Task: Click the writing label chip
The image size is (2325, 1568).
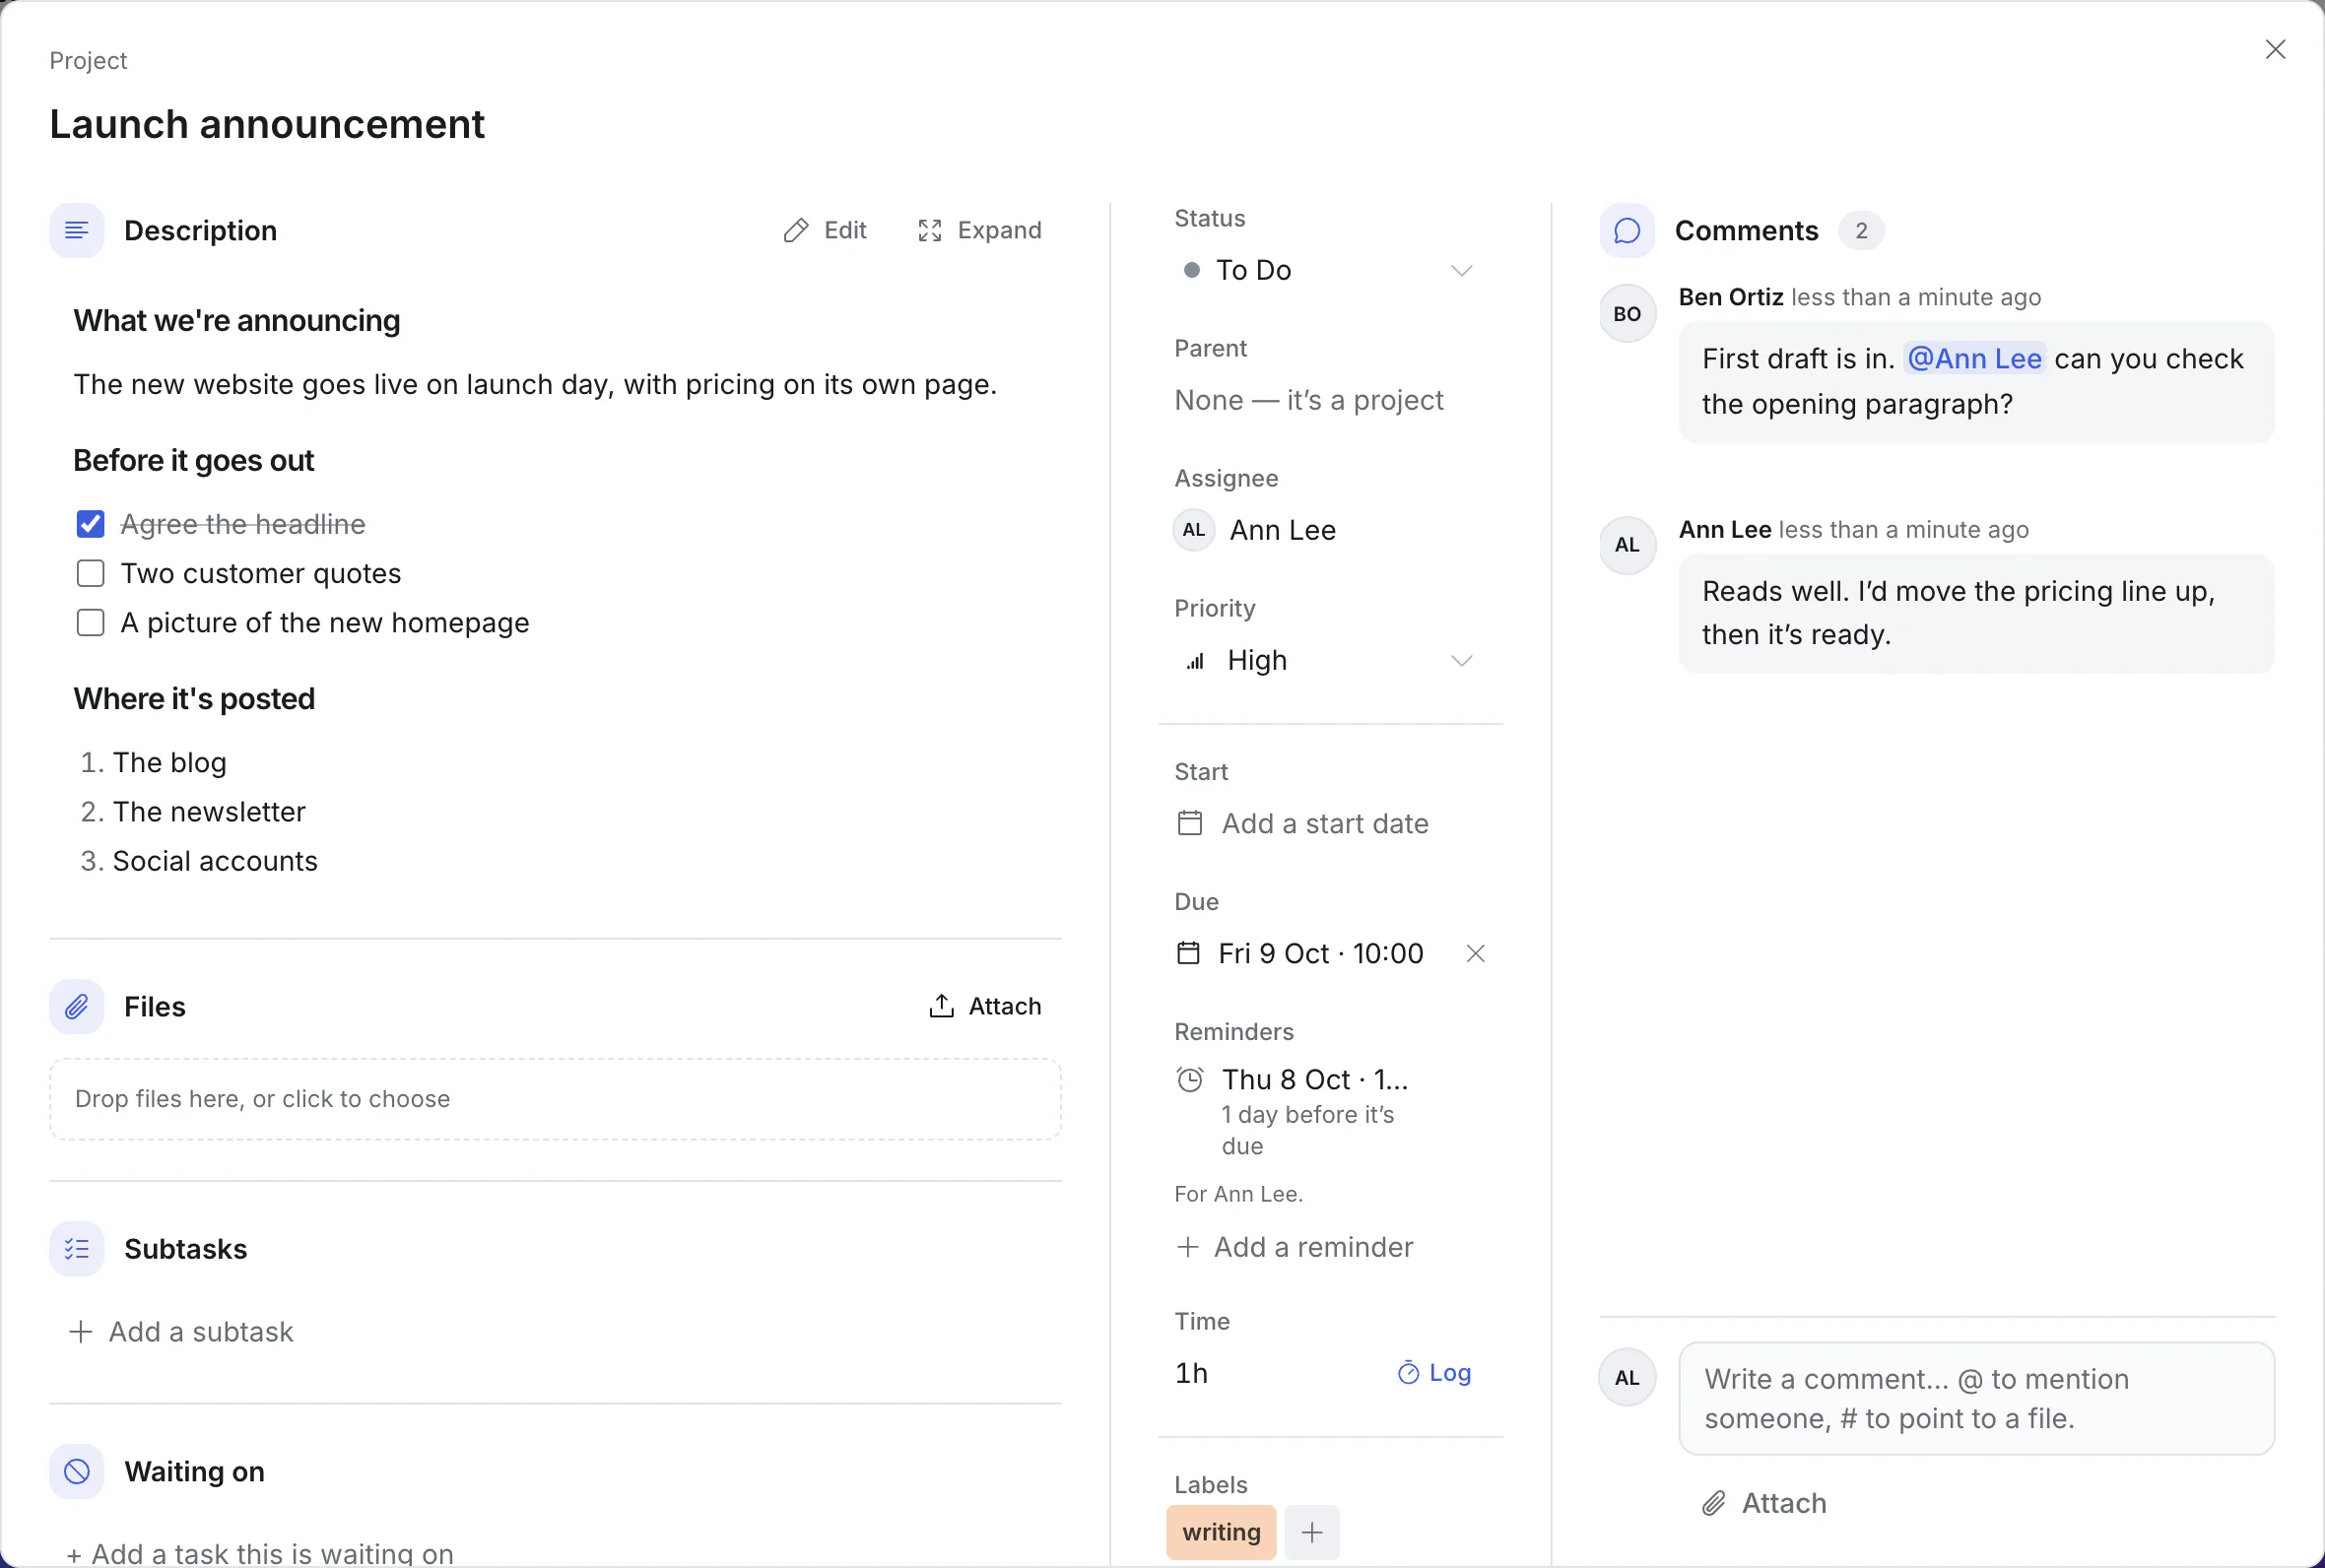Action: coord(1221,1532)
